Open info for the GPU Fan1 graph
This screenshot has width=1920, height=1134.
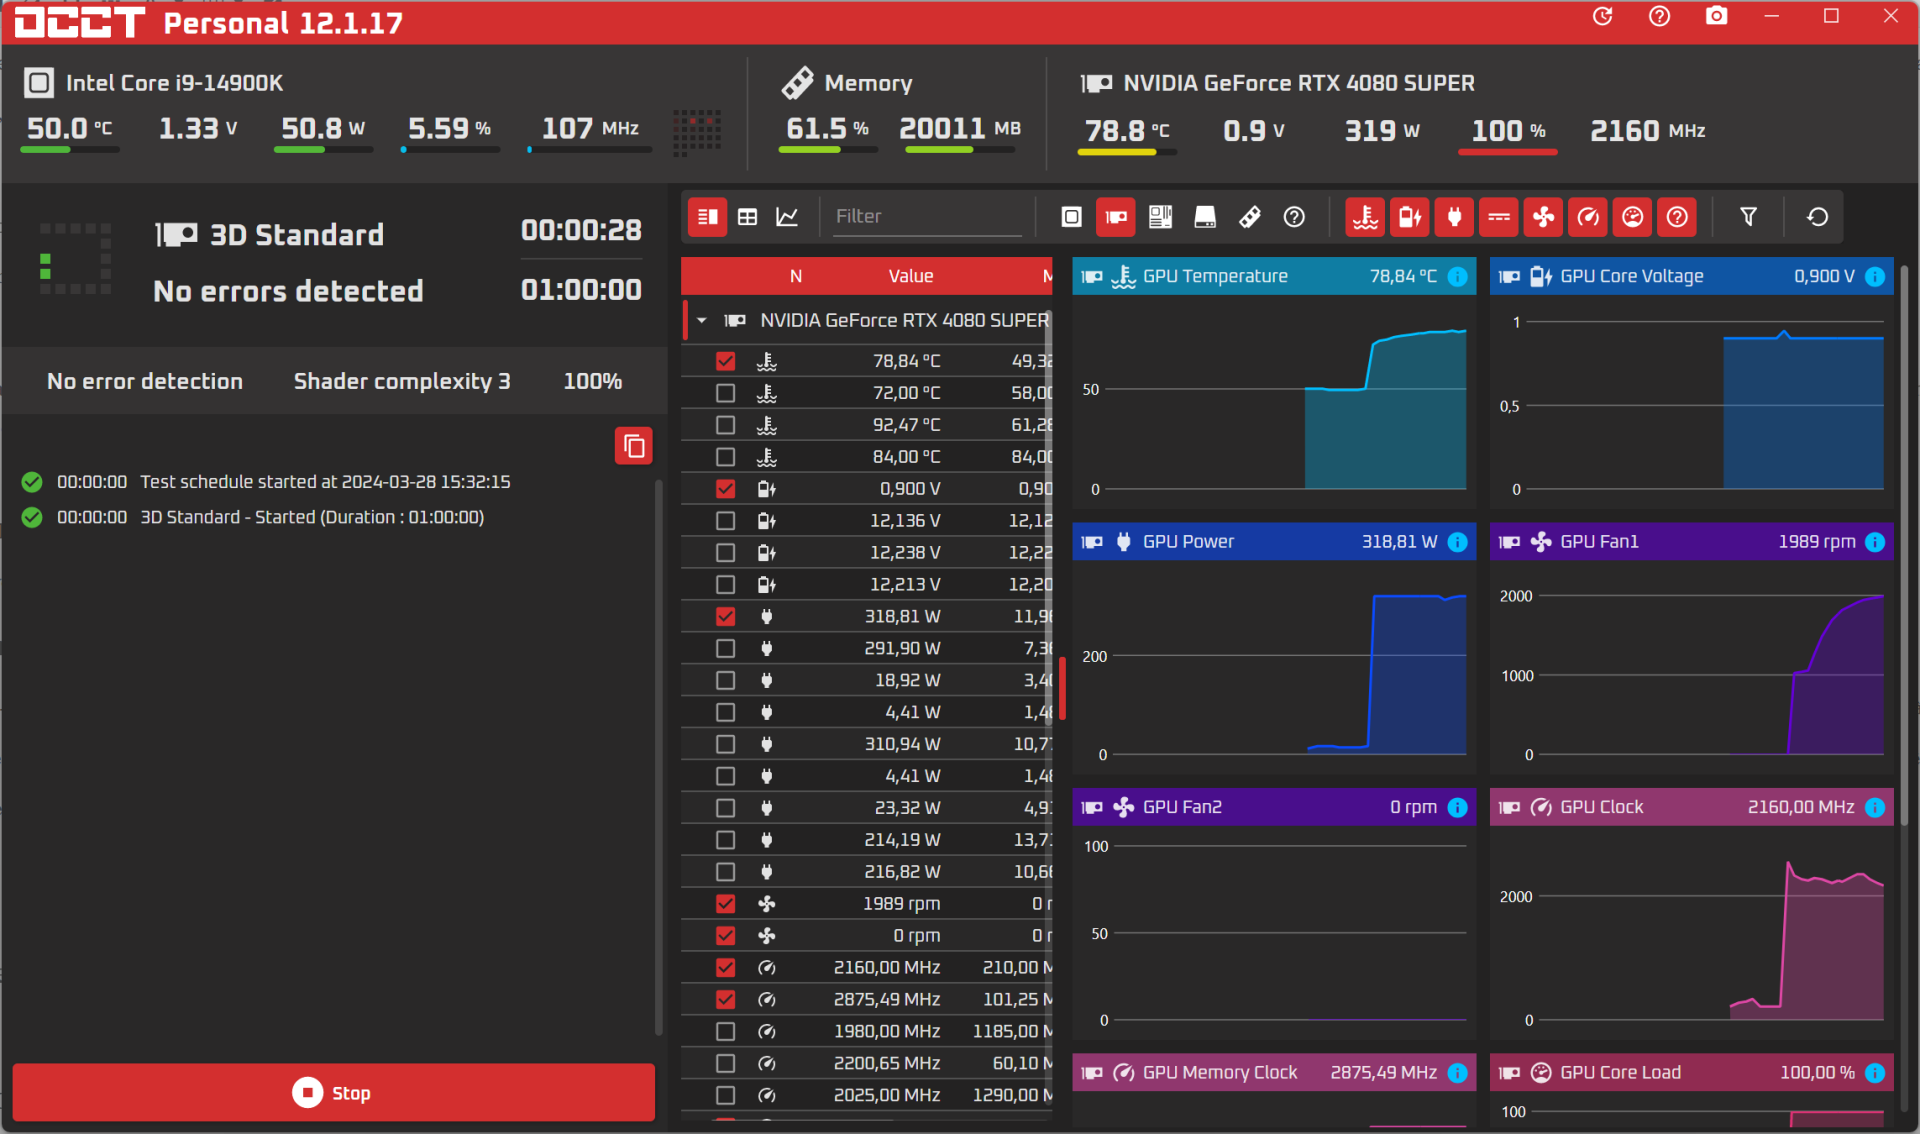coord(1875,542)
